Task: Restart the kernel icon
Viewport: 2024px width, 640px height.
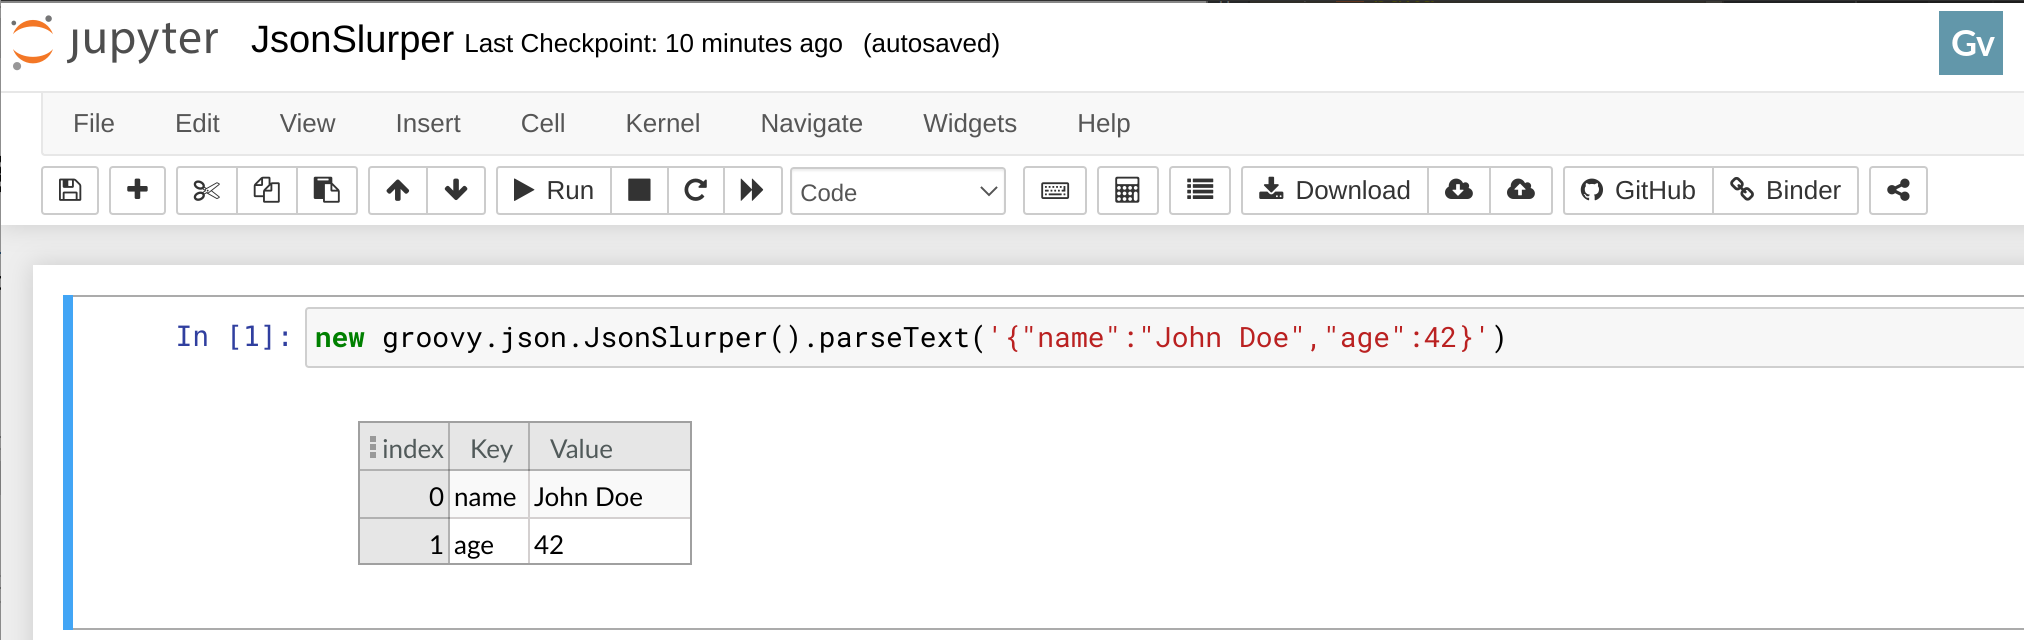Action: [695, 190]
